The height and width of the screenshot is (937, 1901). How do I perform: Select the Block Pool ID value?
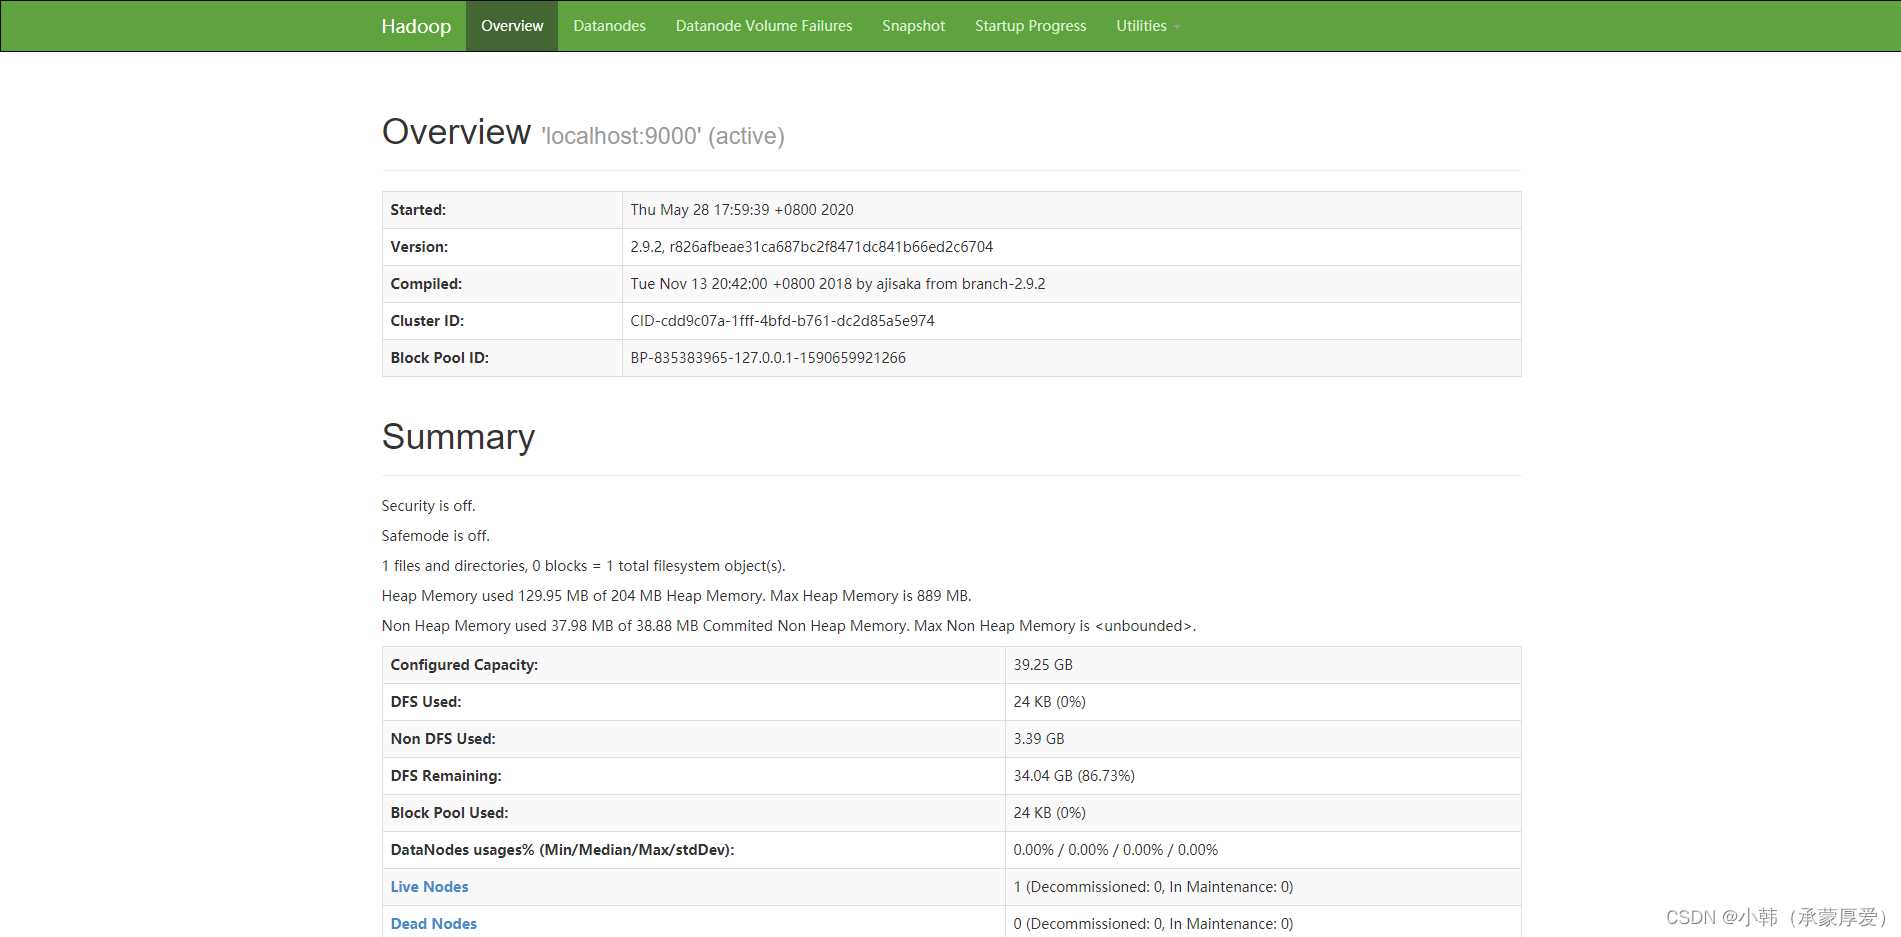click(x=768, y=358)
